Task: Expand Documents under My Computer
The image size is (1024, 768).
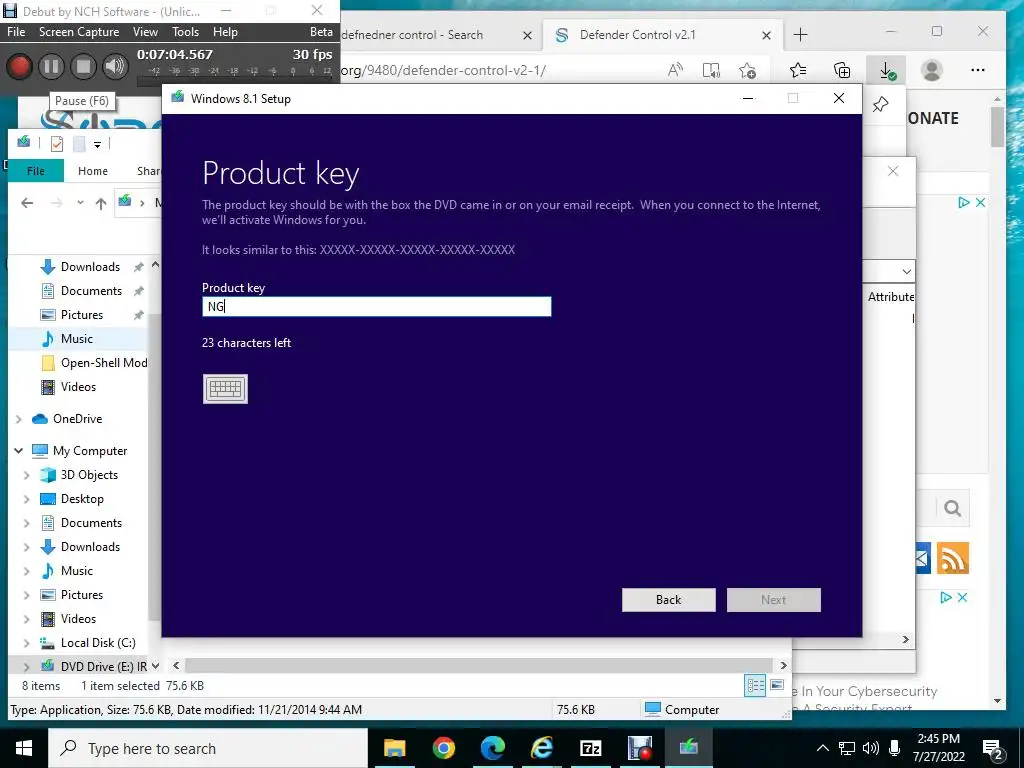Action: (x=27, y=523)
